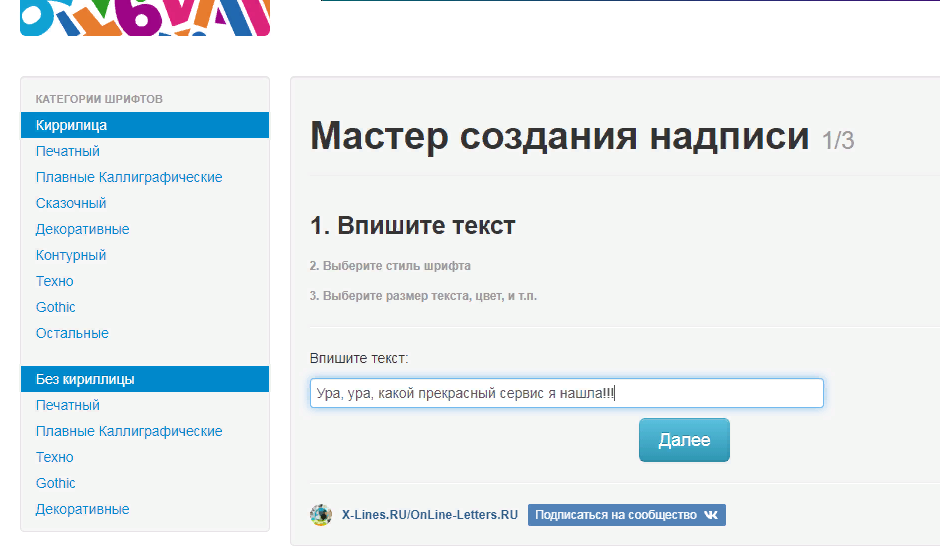Click the КАТЕГОРИИ ШРИФТОВ sidebar label
Viewport: 940px width, 555px height.
click(99, 99)
